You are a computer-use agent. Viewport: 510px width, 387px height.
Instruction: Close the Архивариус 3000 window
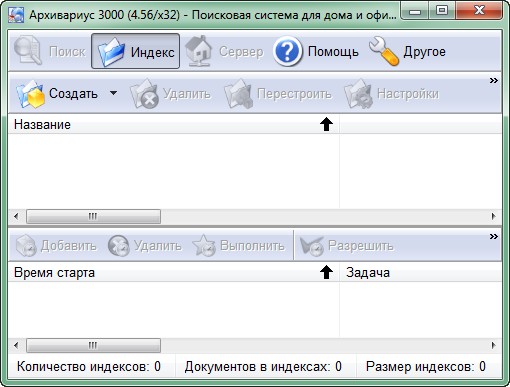coord(479,11)
